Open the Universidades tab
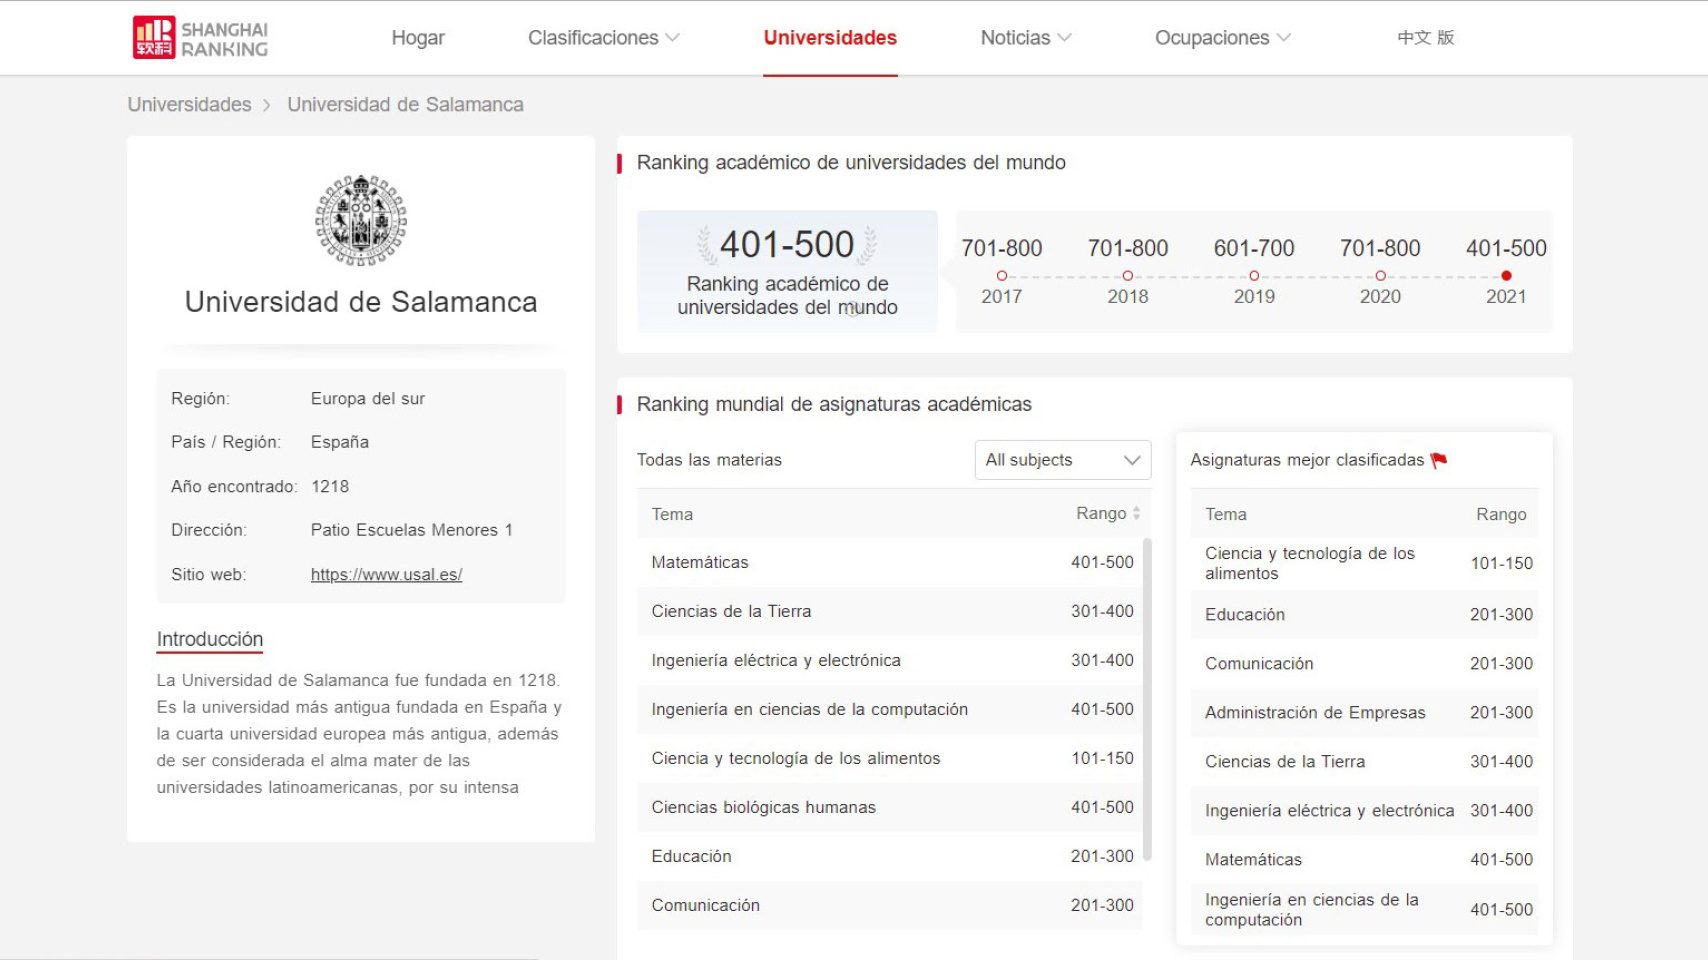Screen dimensions: 1708x960 click(x=830, y=38)
